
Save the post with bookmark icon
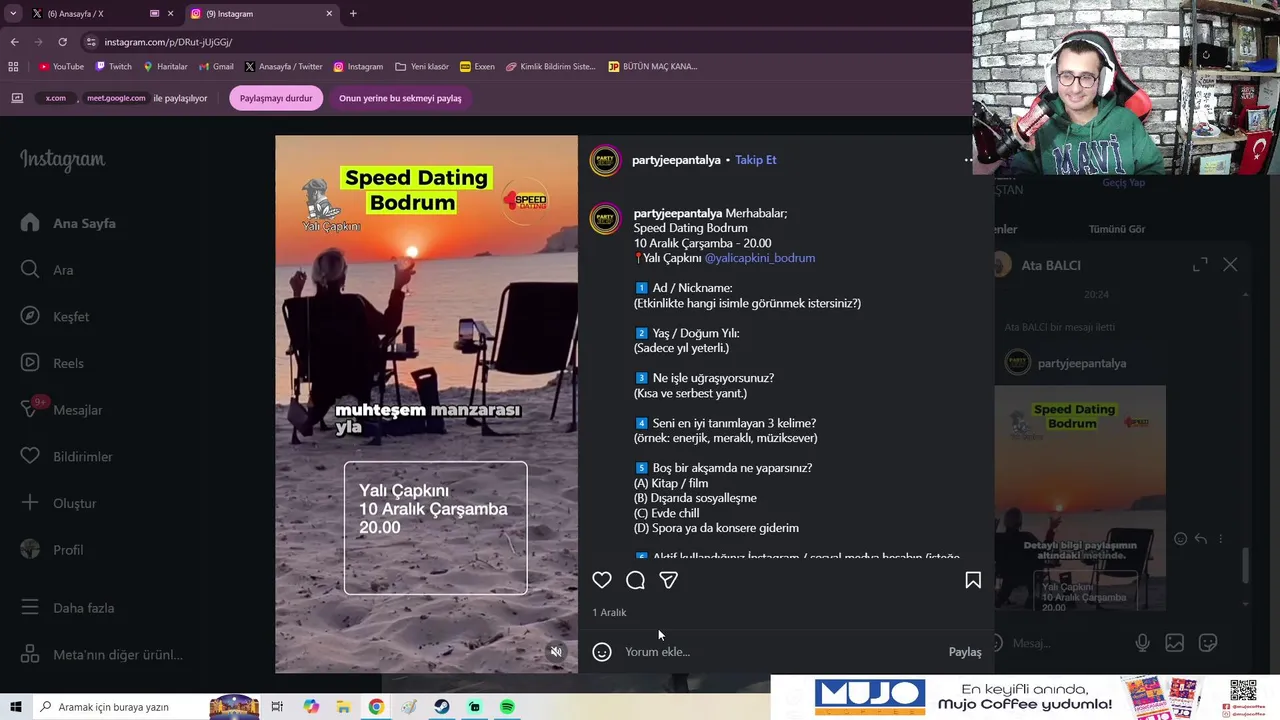[x=973, y=580]
